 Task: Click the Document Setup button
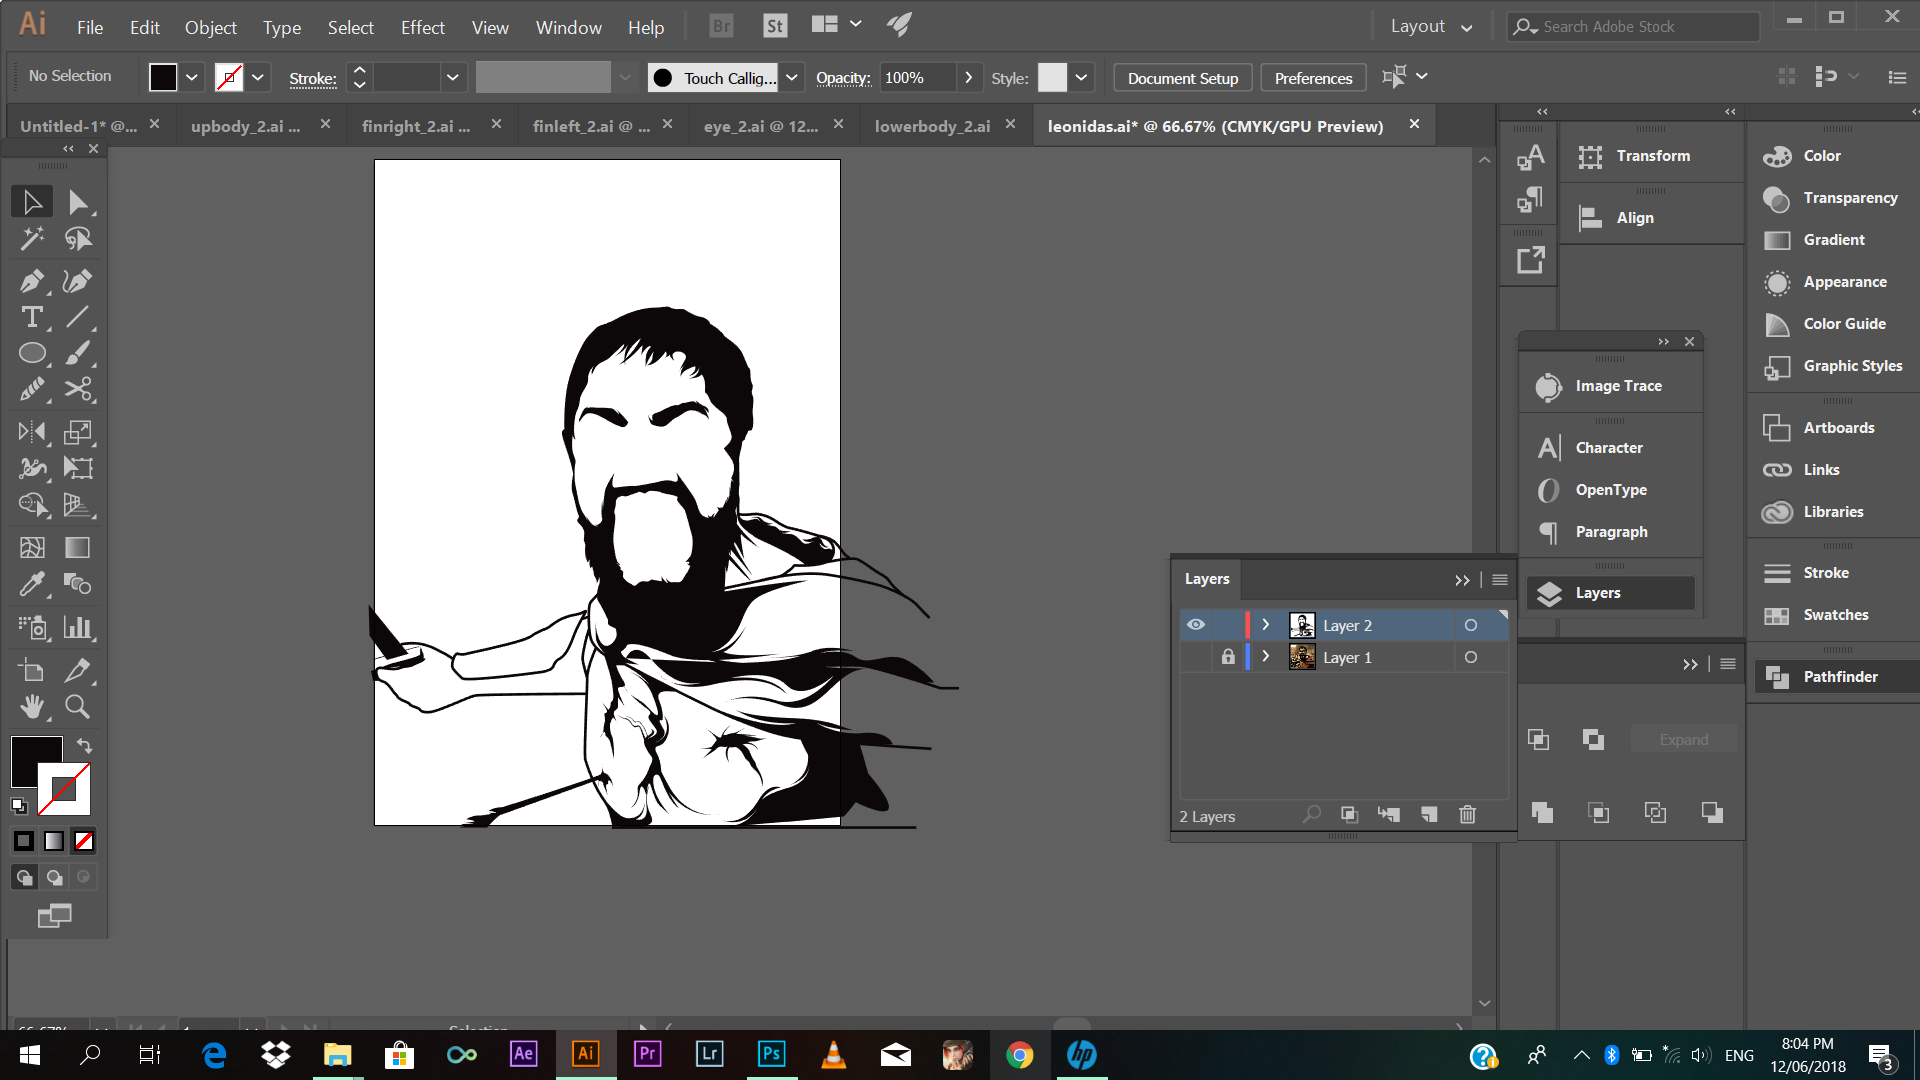1182,78
